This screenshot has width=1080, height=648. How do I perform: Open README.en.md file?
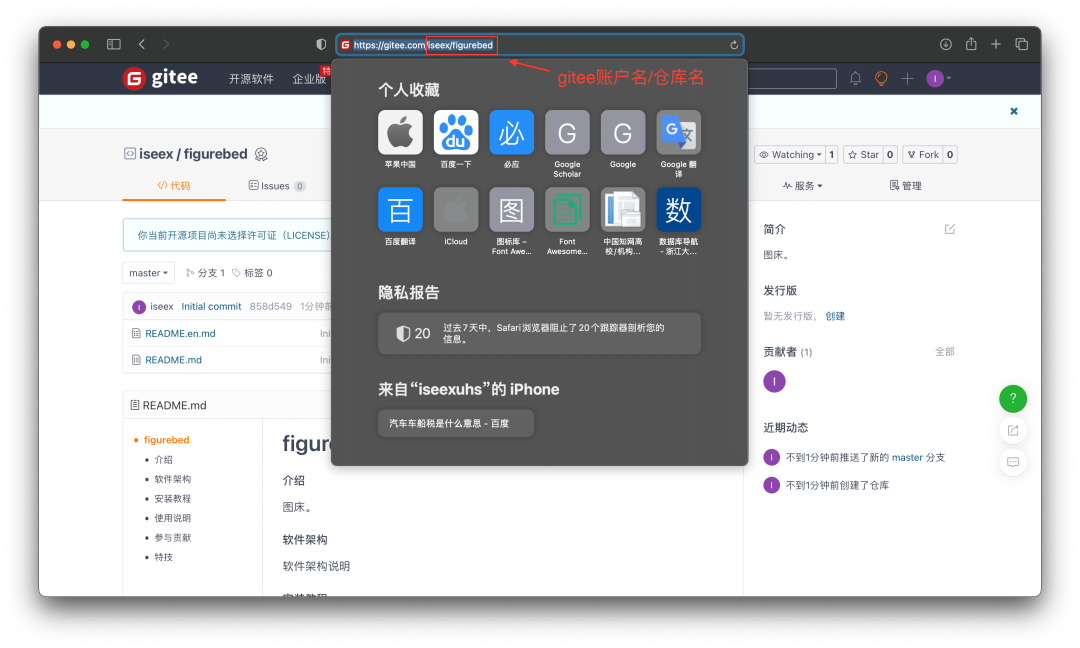tap(180, 333)
